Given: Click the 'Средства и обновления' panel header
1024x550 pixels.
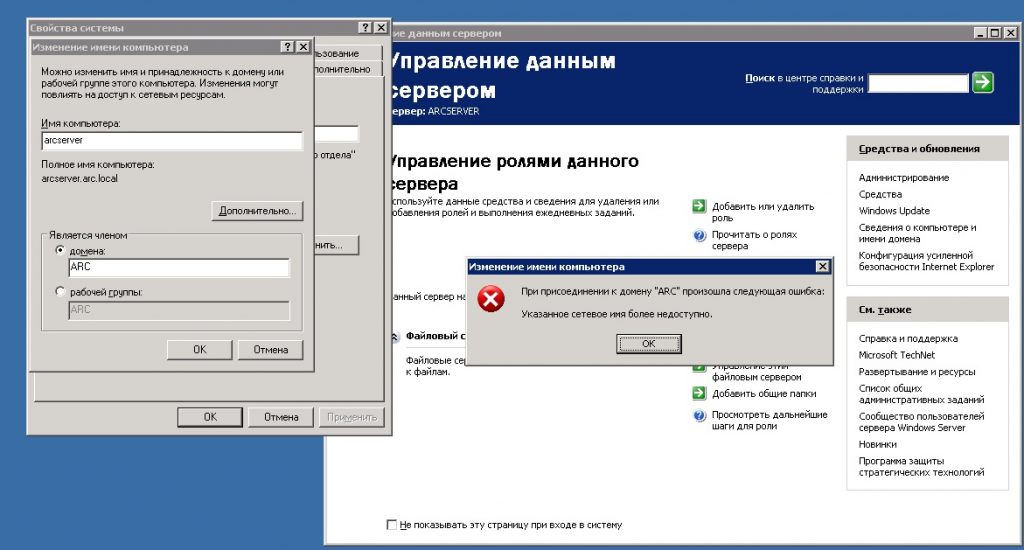Looking at the screenshot, I should point(927,148).
